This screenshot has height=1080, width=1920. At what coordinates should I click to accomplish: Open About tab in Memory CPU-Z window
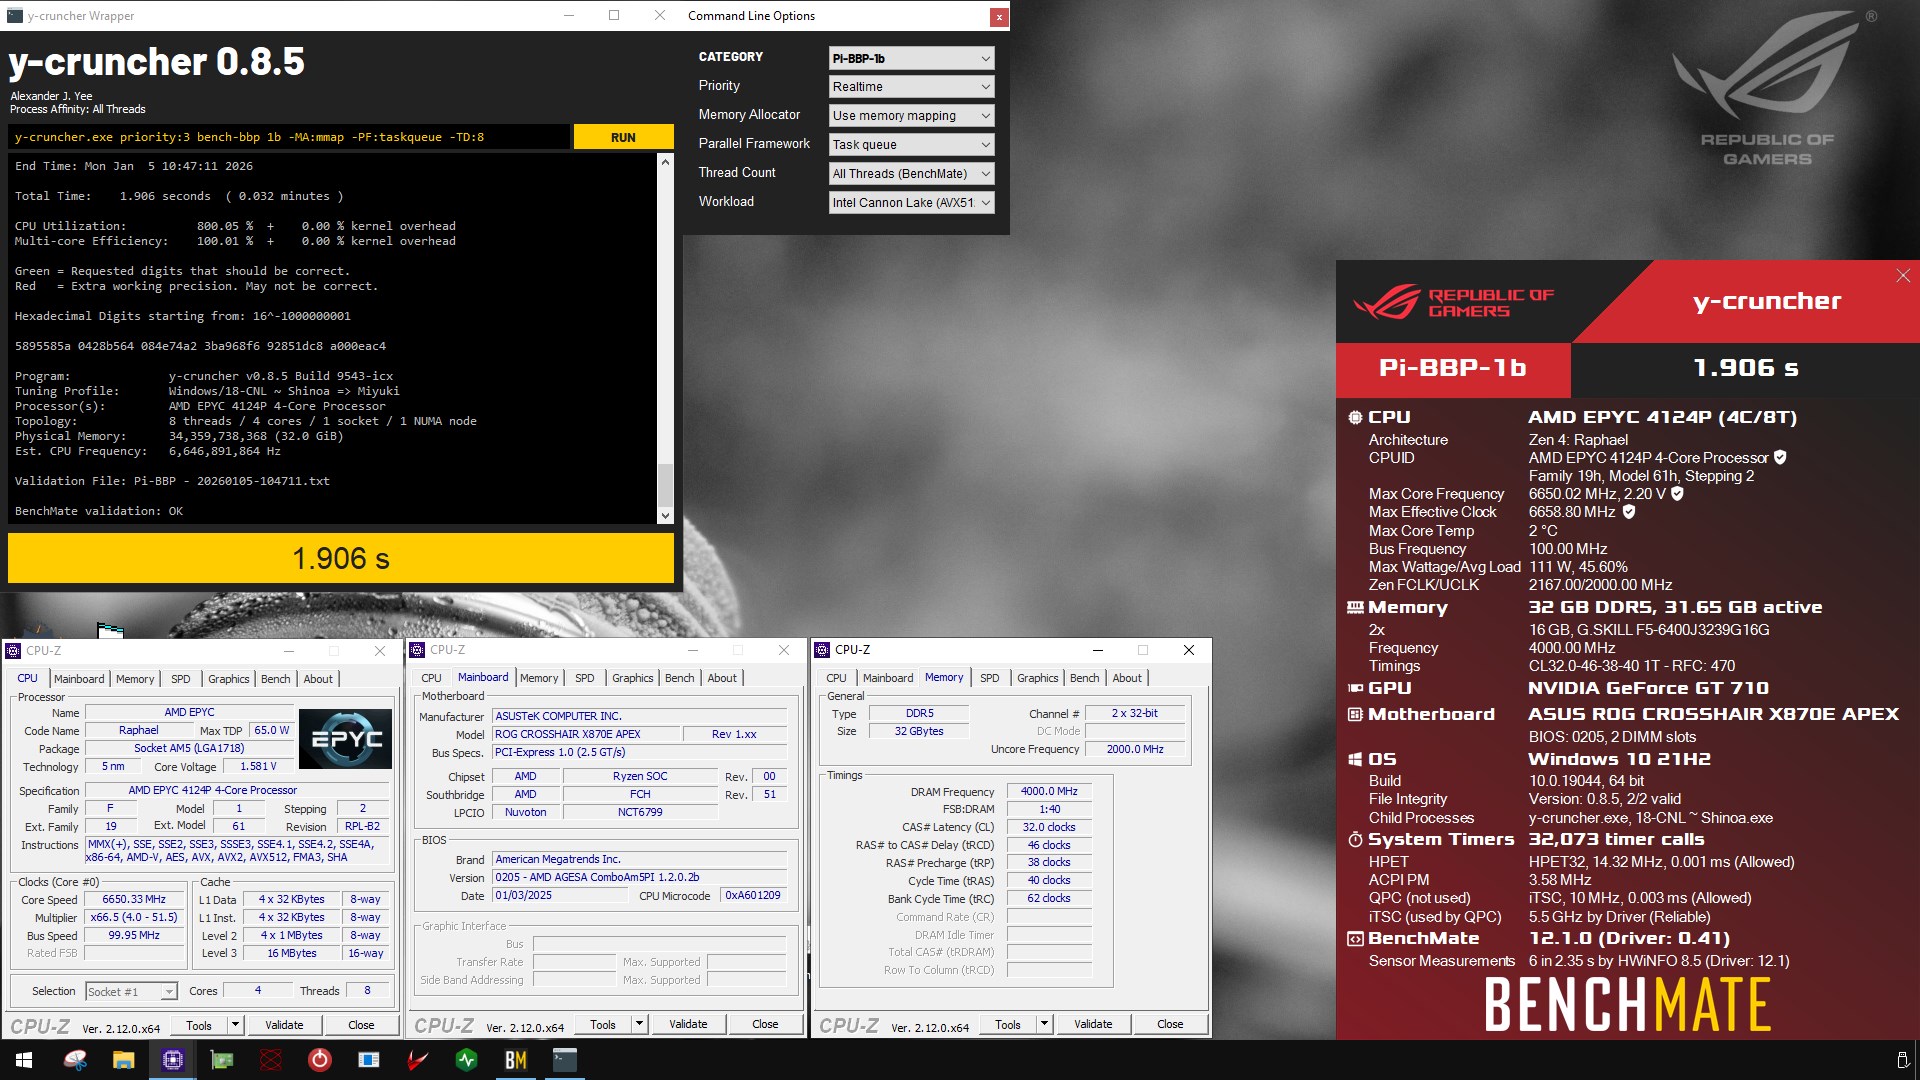[1127, 678]
